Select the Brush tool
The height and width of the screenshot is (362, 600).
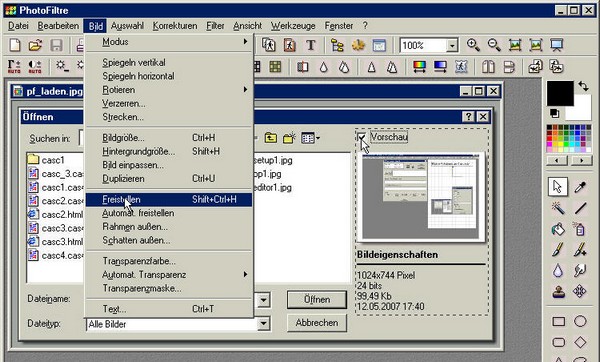(x=558, y=250)
